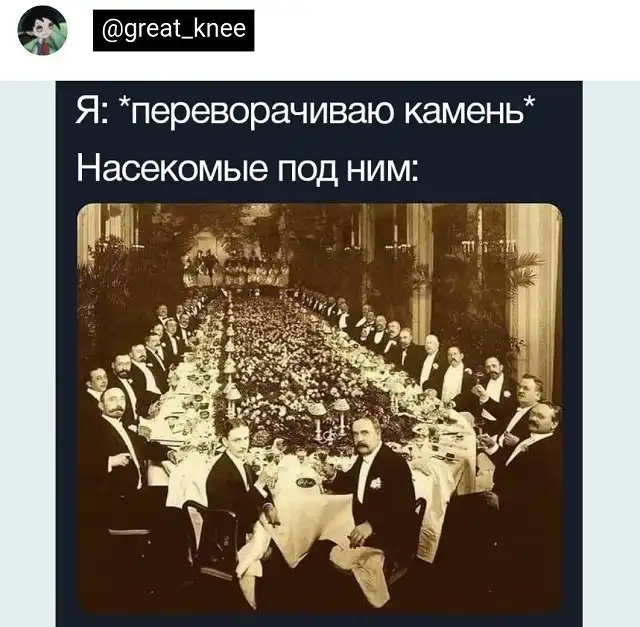Click the white napkin draped in foreground
This screenshot has width=640, height=627.
tap(359, 571)
